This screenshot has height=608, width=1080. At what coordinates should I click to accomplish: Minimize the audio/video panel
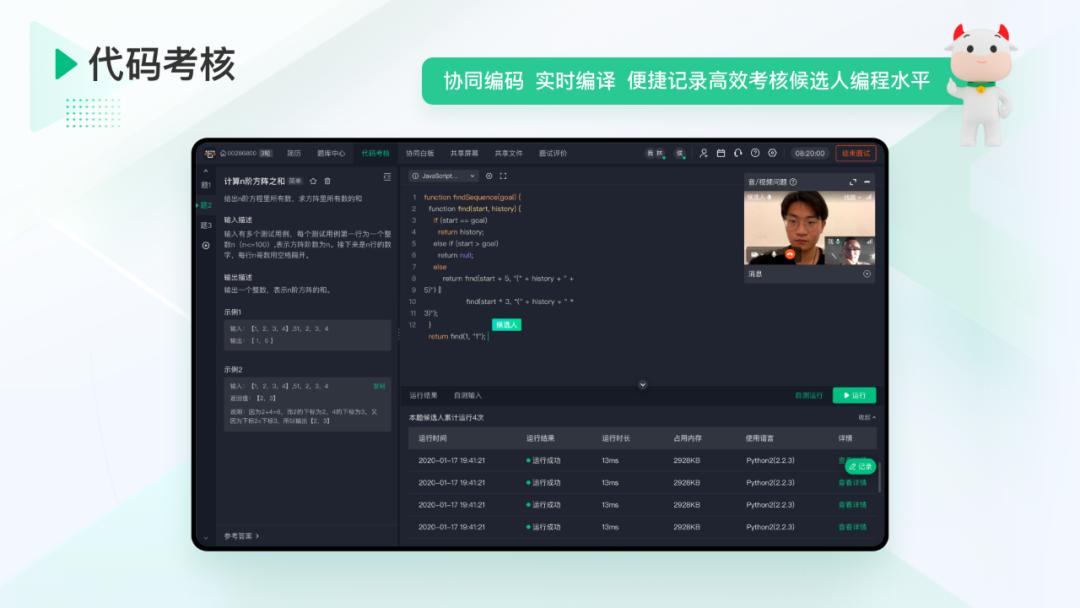(x=867, y=182)
